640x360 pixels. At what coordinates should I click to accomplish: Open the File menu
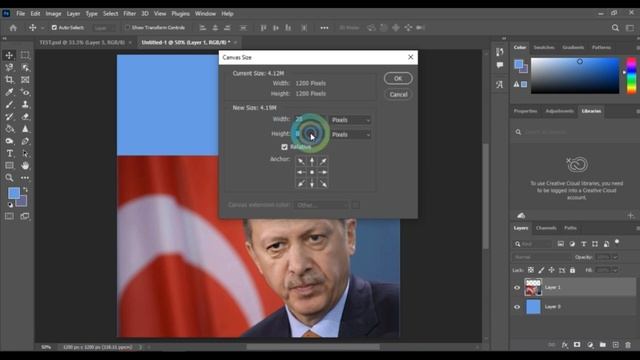pyautogui.click(x=20, y=13)
